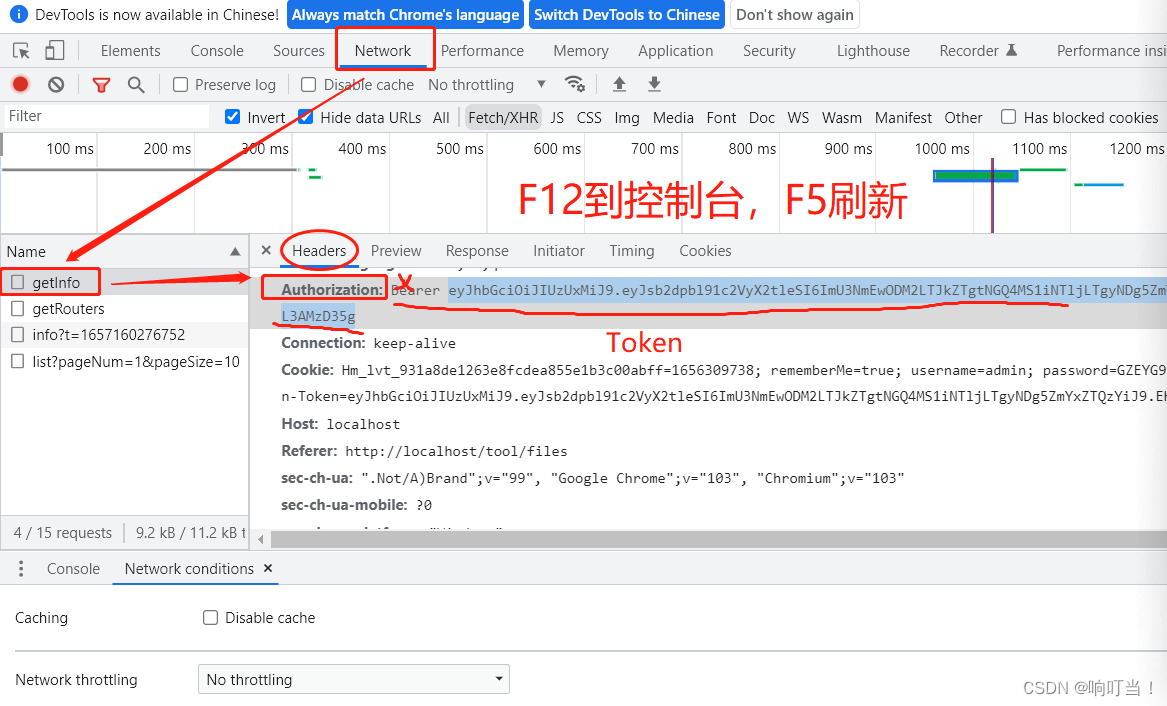
Task: Open the drawer three-dot customize menu
Action: (x=21, y=568)
